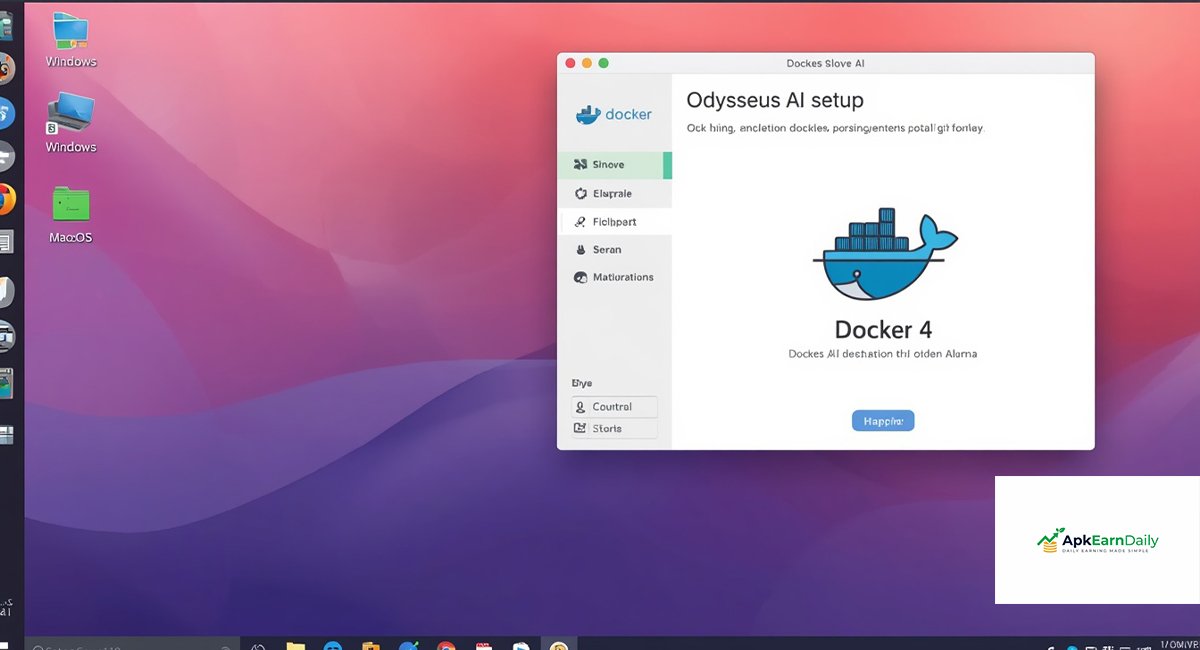This screenshot has height=650, width=1200.
Task: Click the 'Dockes AI deshation' caption text
Action: tap(883, 354)
